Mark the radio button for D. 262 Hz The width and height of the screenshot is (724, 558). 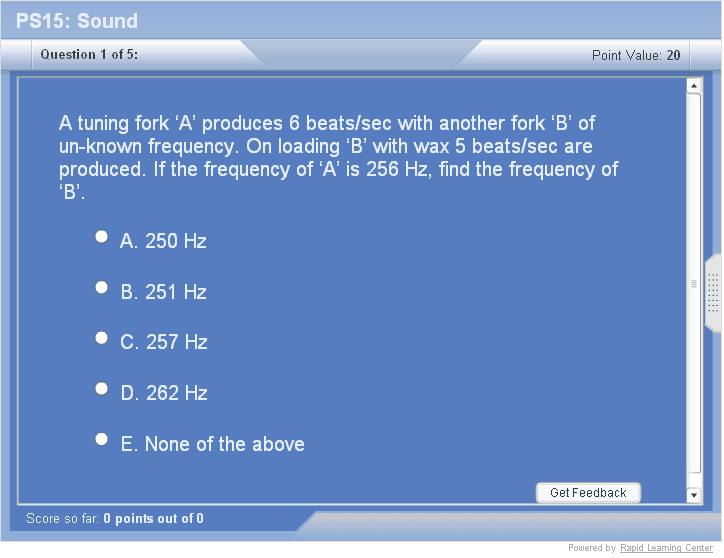pos(101,389)
